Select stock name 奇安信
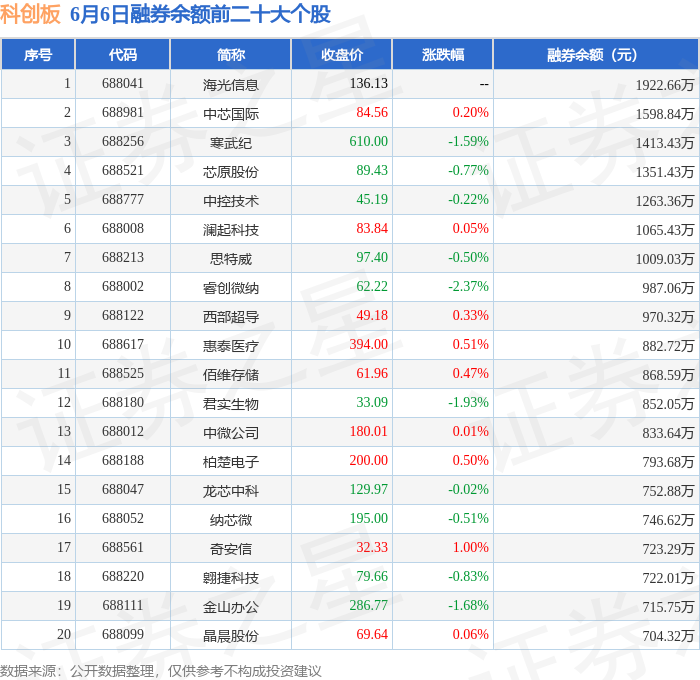Viewport: 700px width, 680px height. [231, 549]
